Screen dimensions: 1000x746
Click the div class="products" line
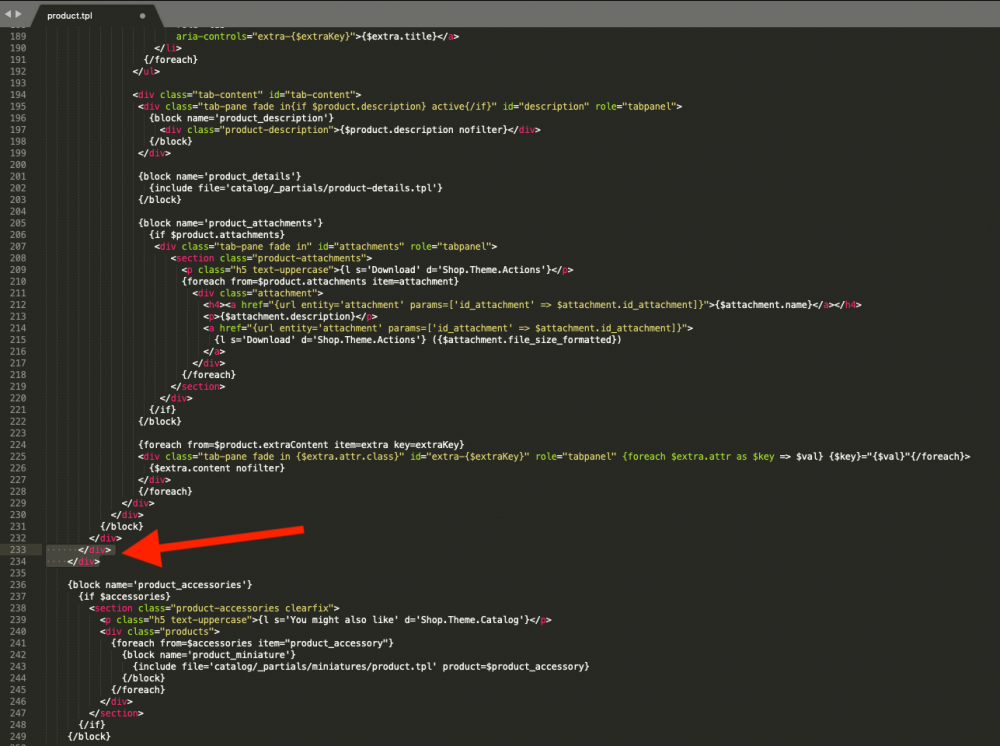(159, 631)
